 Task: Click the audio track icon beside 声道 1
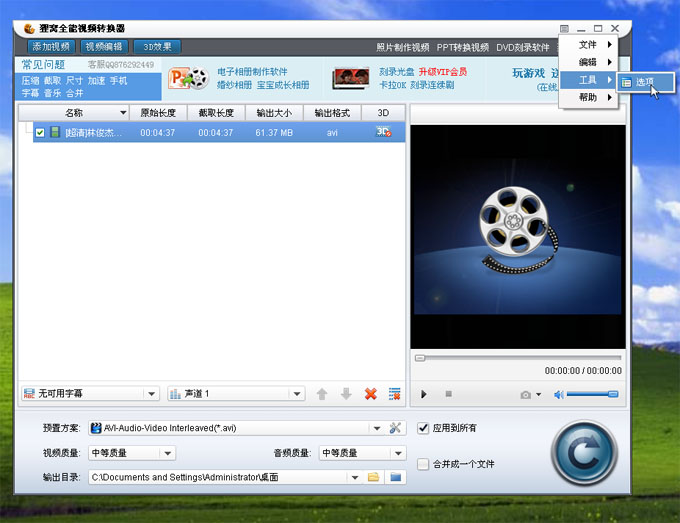pos(175,393)
